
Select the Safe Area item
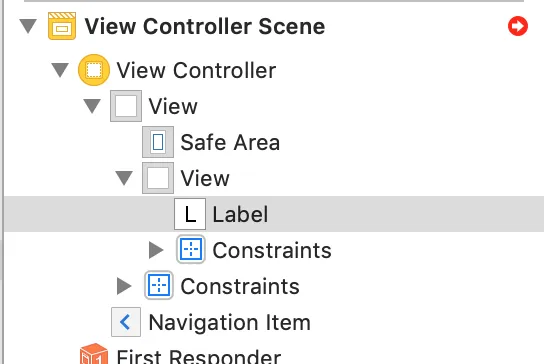(230, 142)
